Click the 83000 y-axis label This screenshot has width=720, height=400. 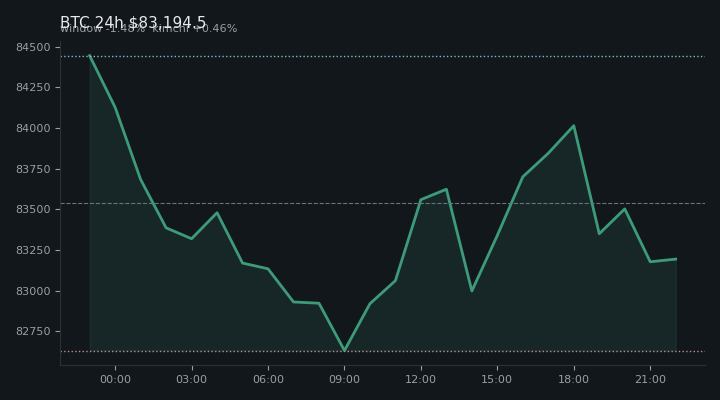(x=33, y=291)
